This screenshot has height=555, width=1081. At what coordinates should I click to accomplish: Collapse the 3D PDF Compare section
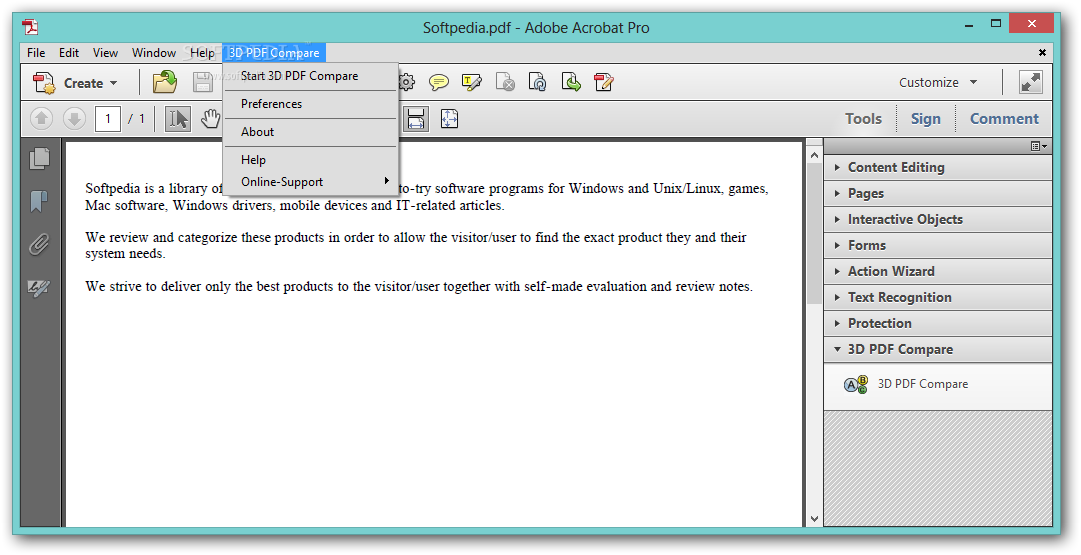(938, 350)
